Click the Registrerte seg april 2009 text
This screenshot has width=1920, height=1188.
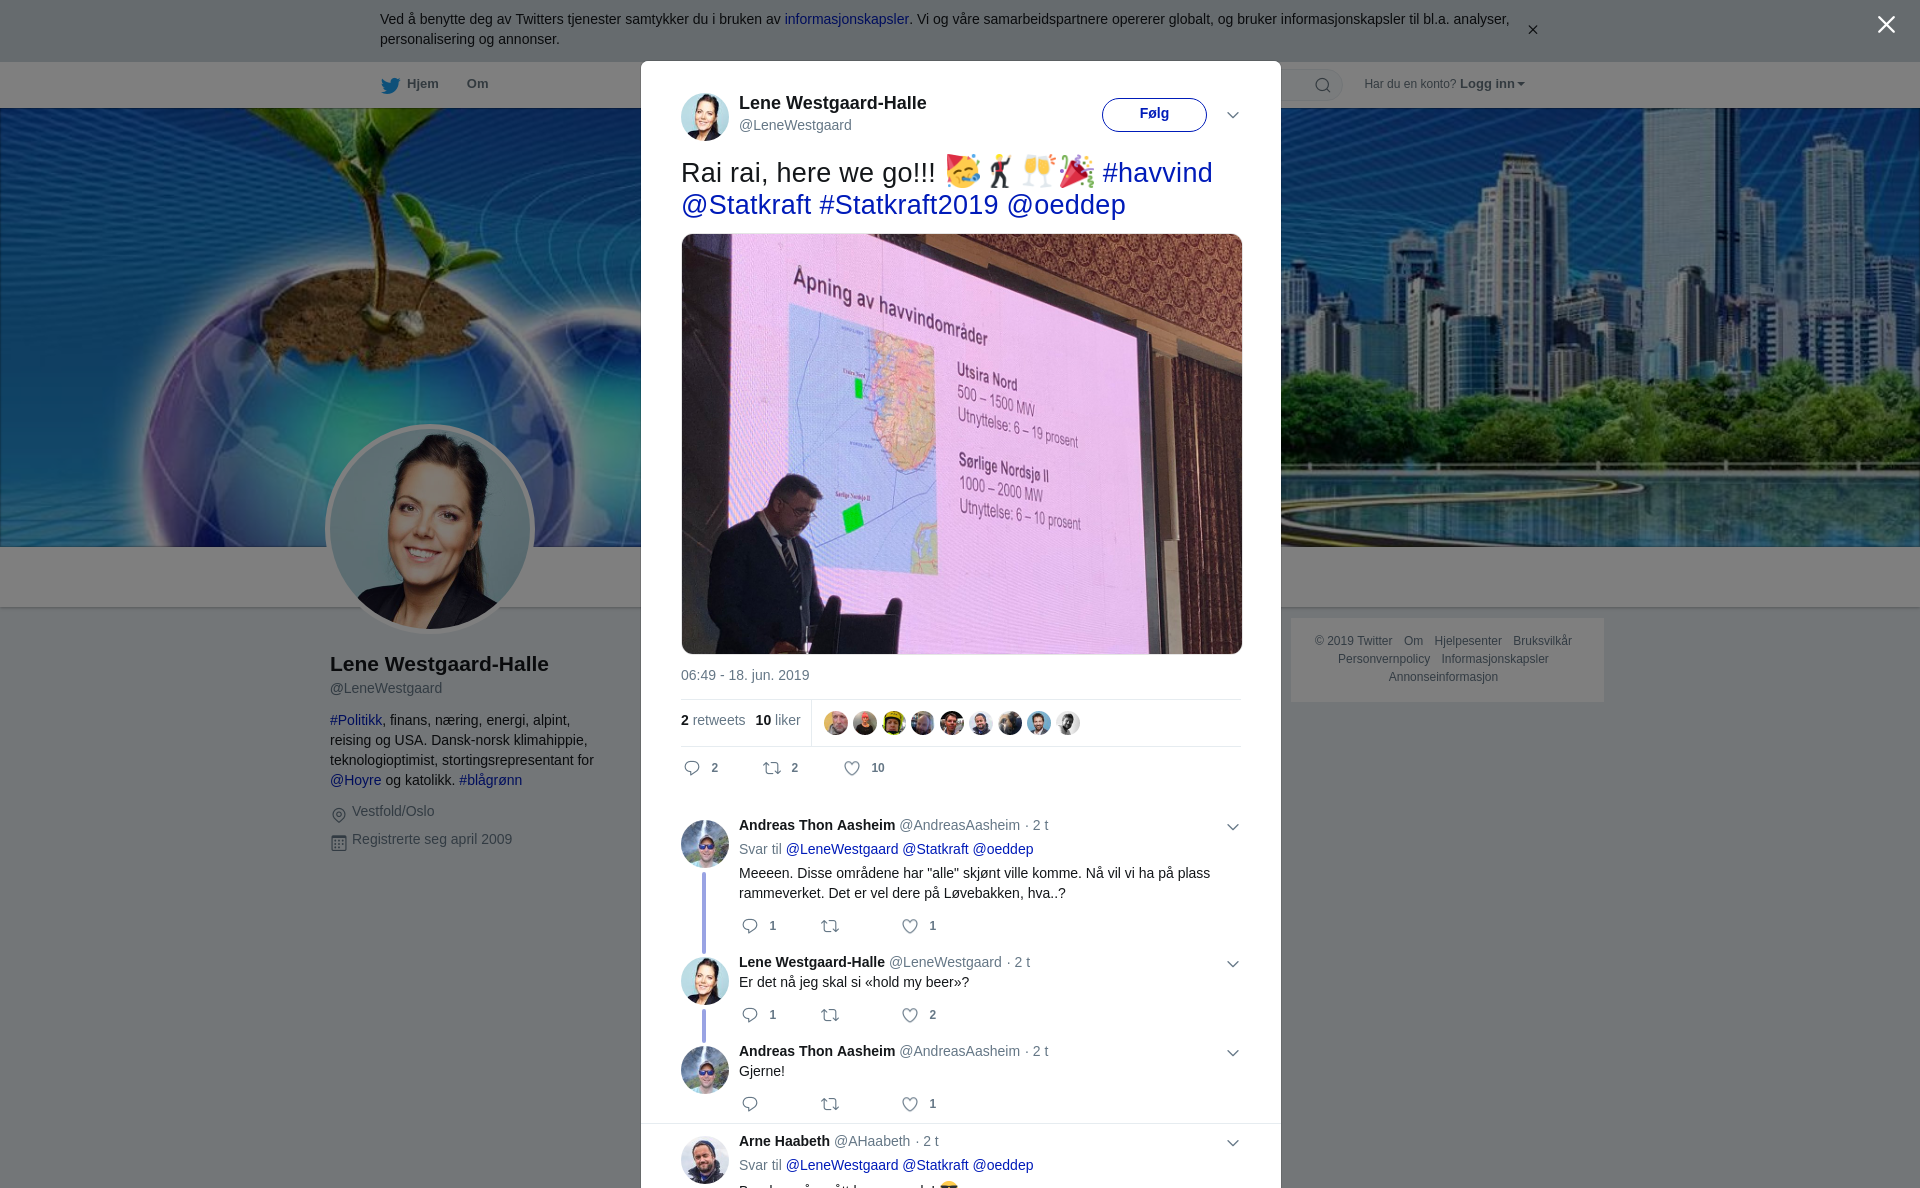pyautogui.click(x=432, y=839)
